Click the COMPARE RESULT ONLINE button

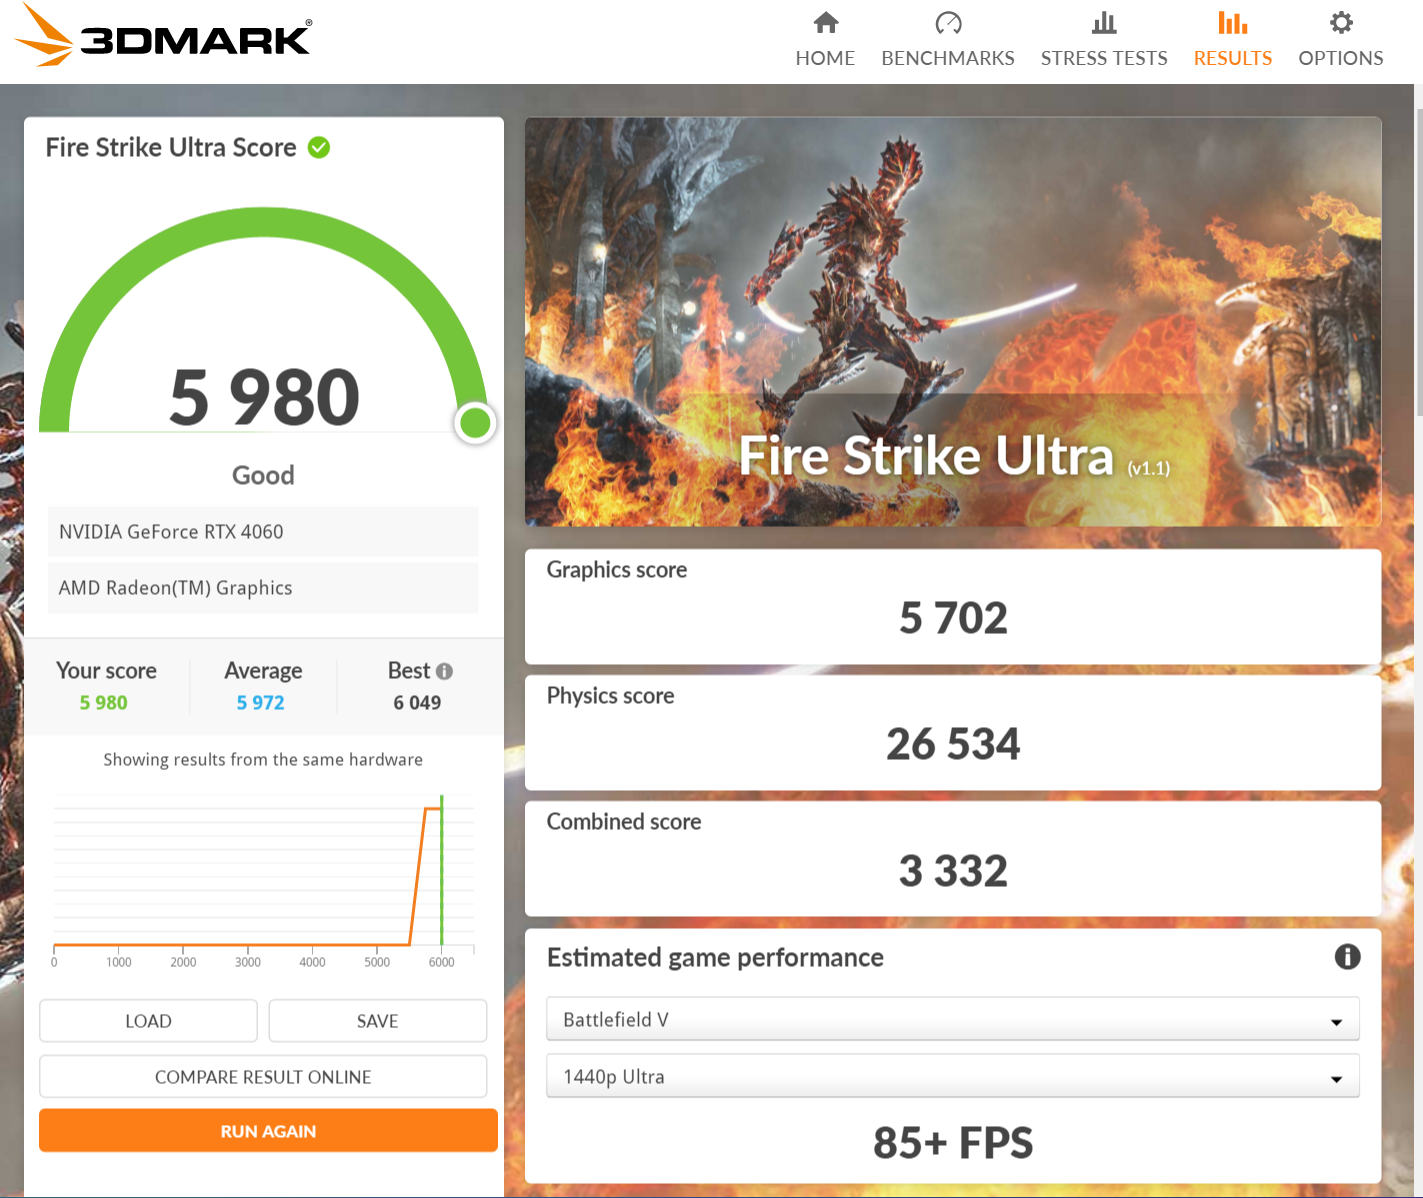point(263,1077)
